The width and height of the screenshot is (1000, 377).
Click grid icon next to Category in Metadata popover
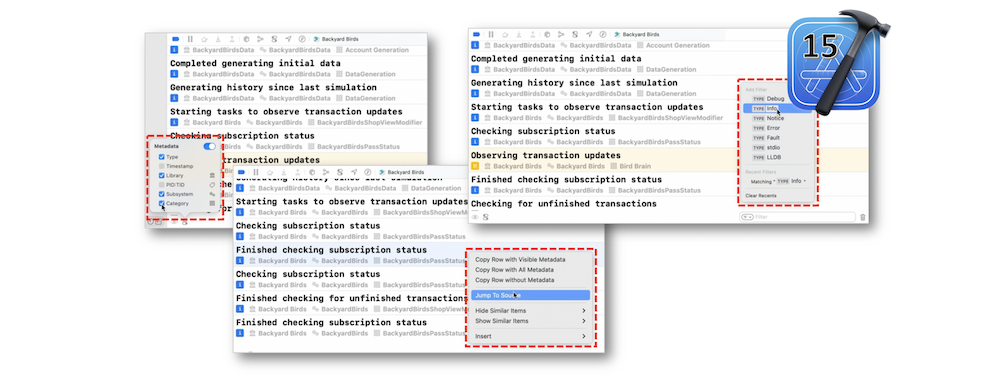click(x=212, y=203)
